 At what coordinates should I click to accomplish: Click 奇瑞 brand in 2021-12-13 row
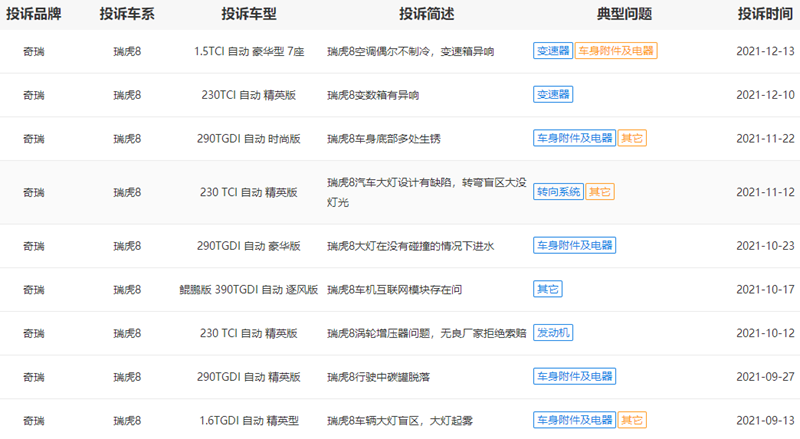tap(34, 52)
